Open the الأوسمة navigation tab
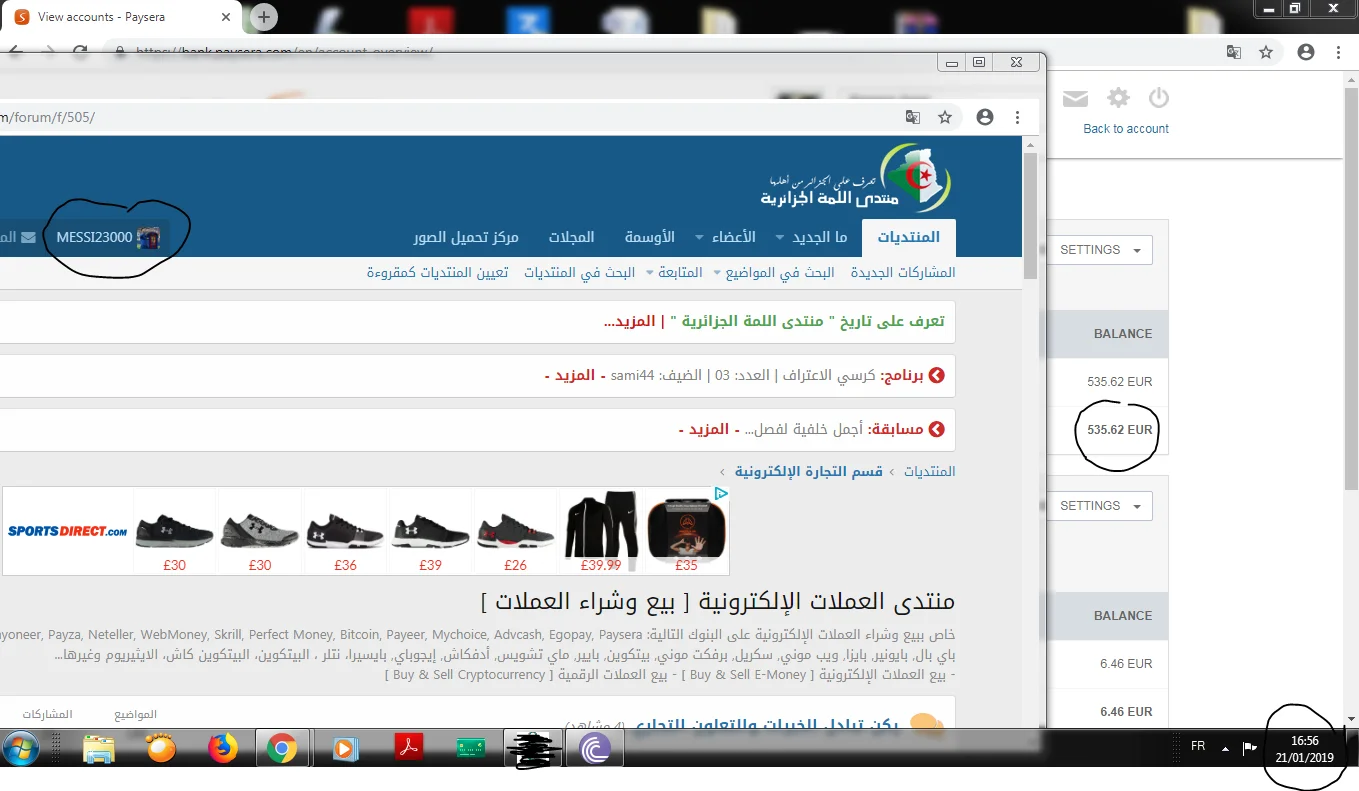 [x=650, y=238]
